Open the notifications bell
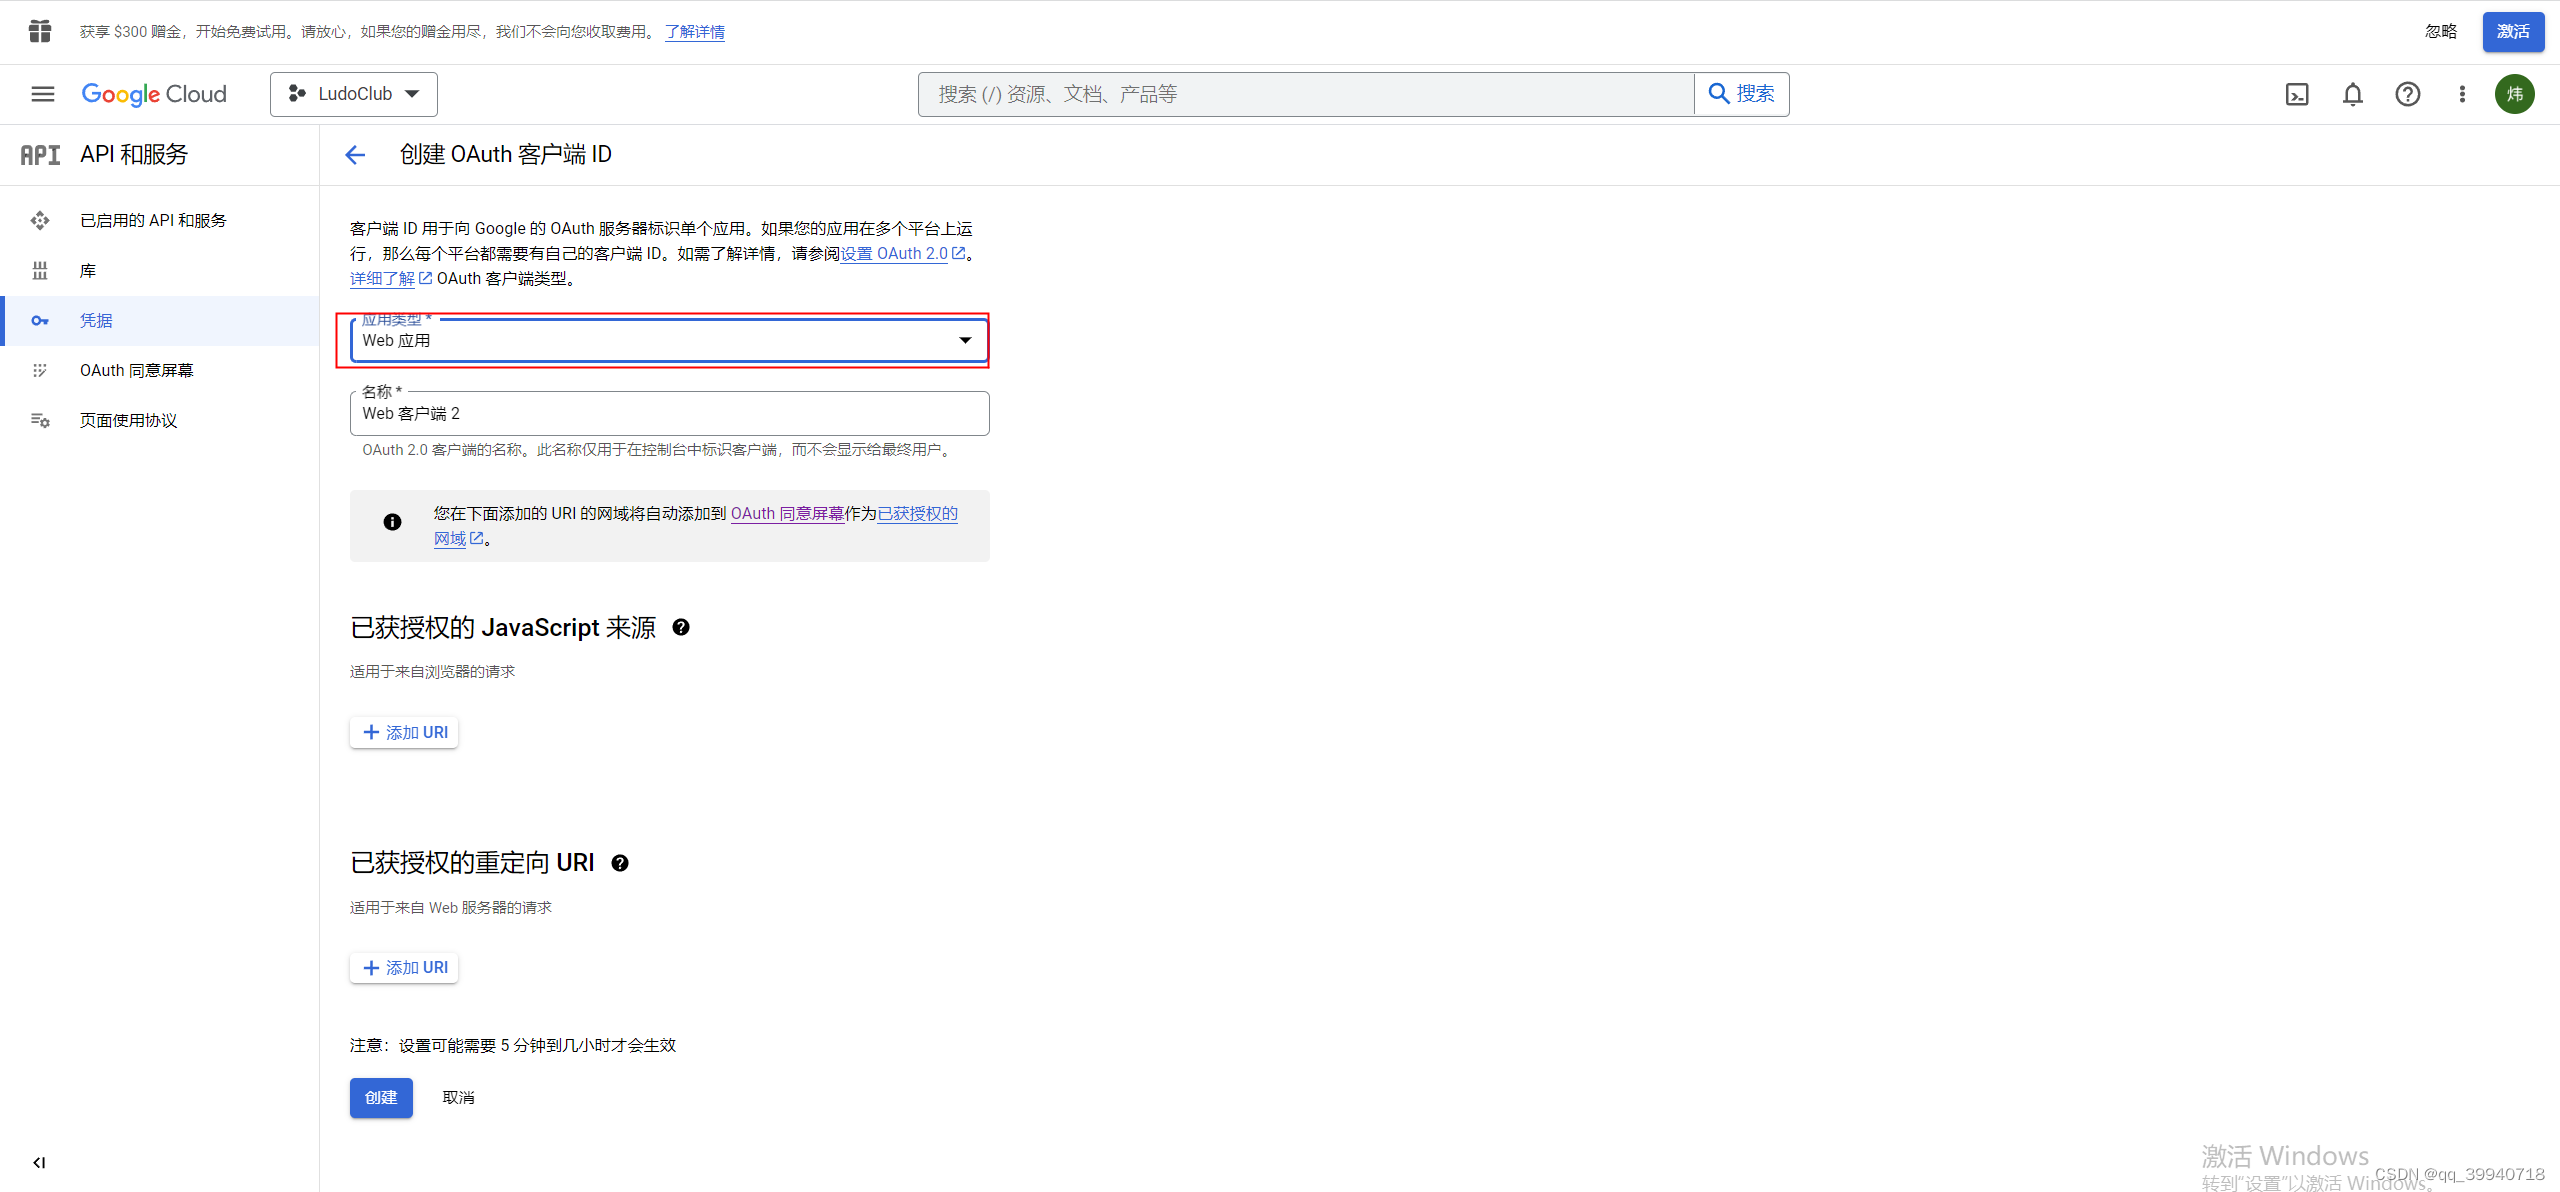The width and height of the screenshot is (2560, 1192). [2352, 94]
